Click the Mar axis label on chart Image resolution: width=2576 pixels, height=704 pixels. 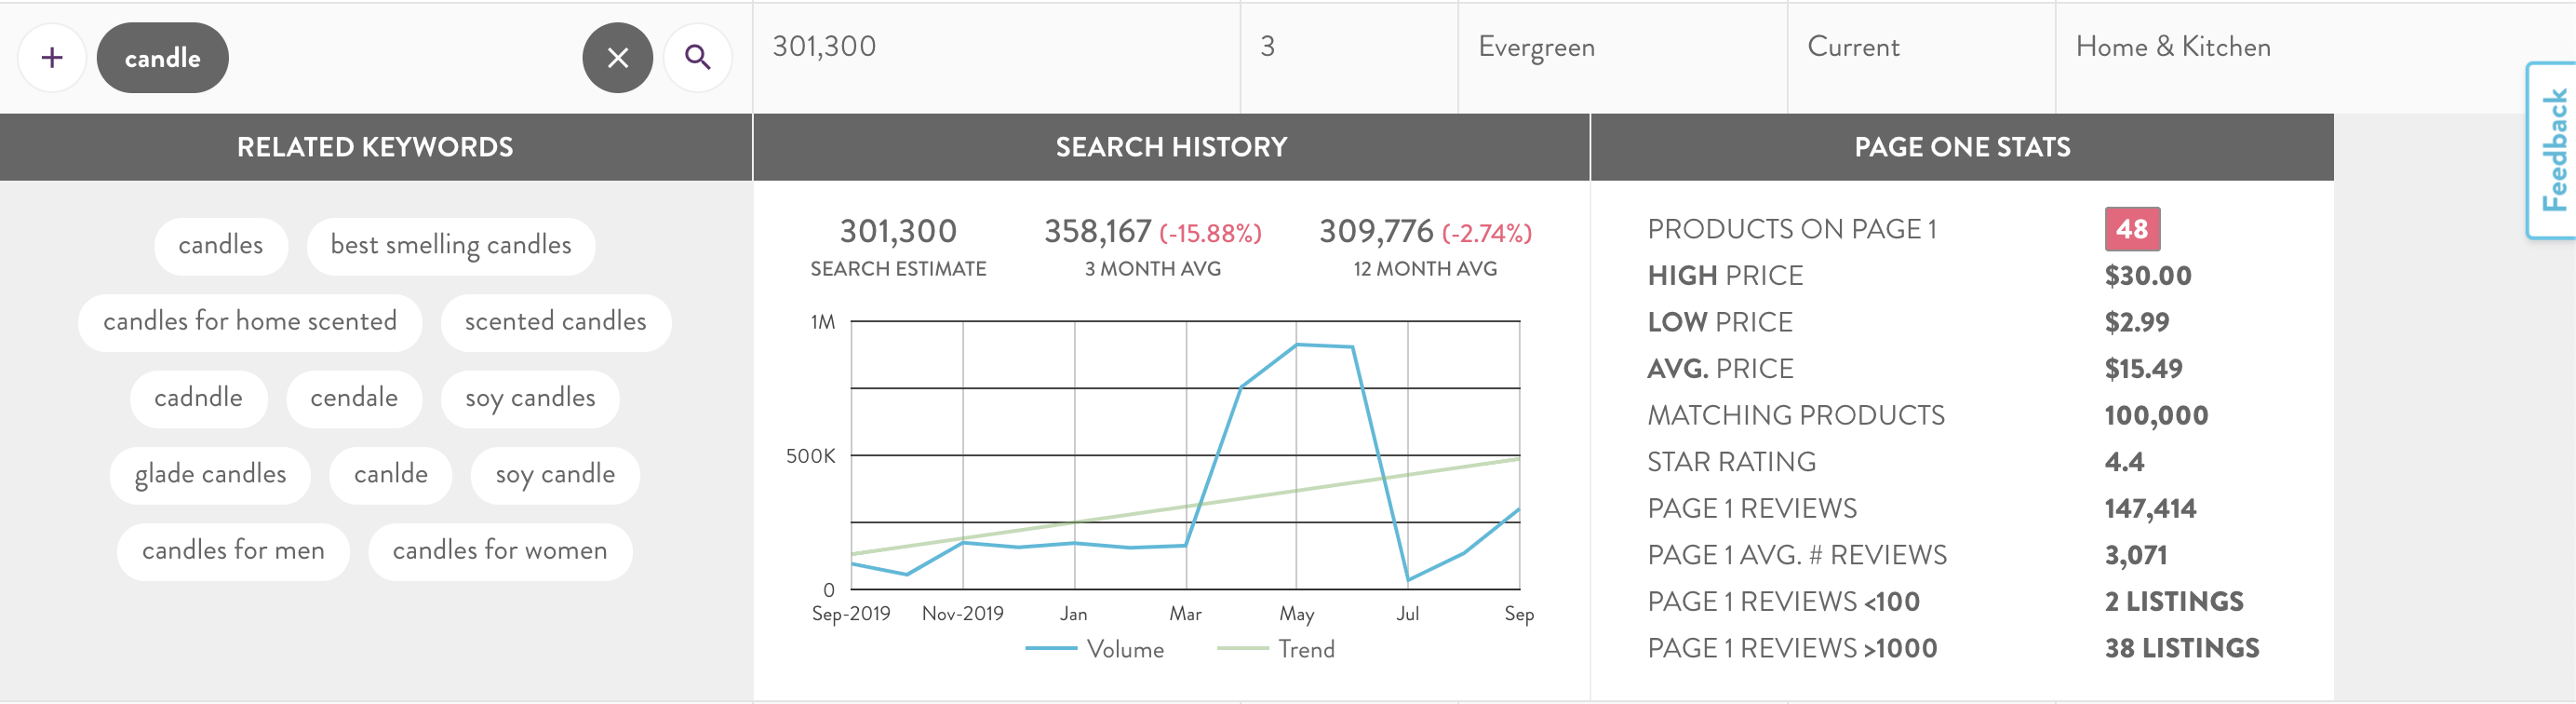click(1185, 614)
